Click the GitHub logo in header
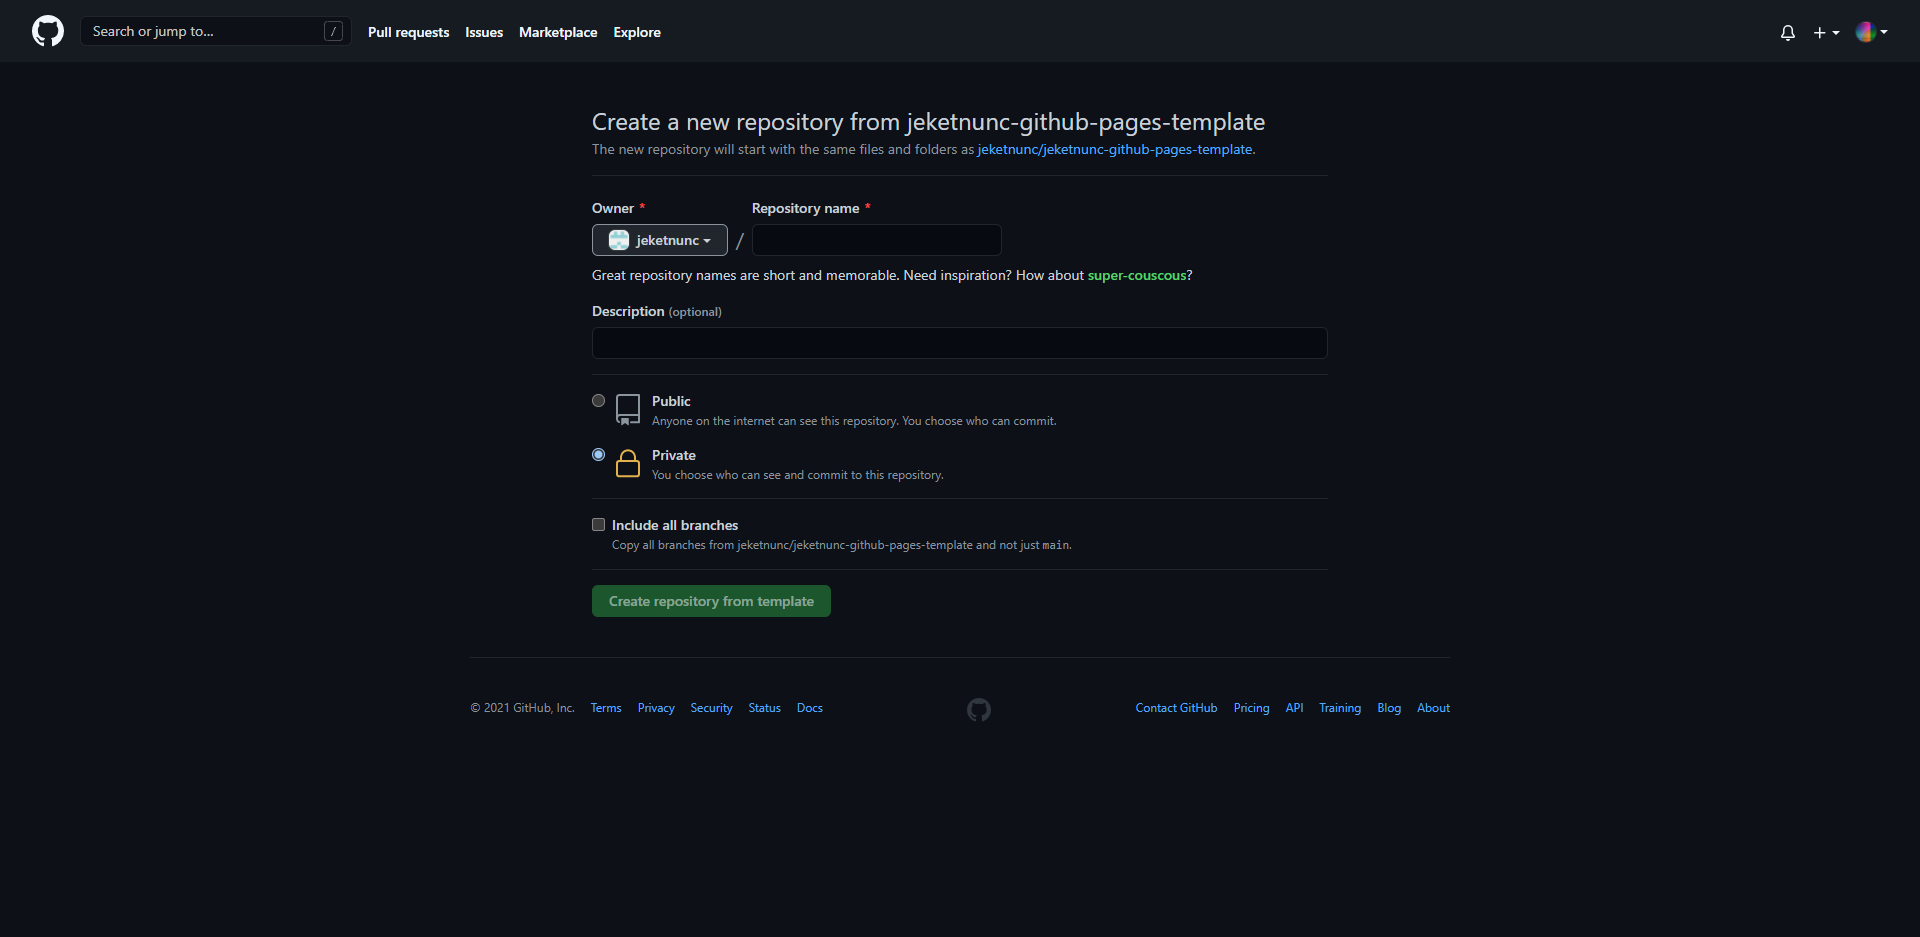 point(48,31)
